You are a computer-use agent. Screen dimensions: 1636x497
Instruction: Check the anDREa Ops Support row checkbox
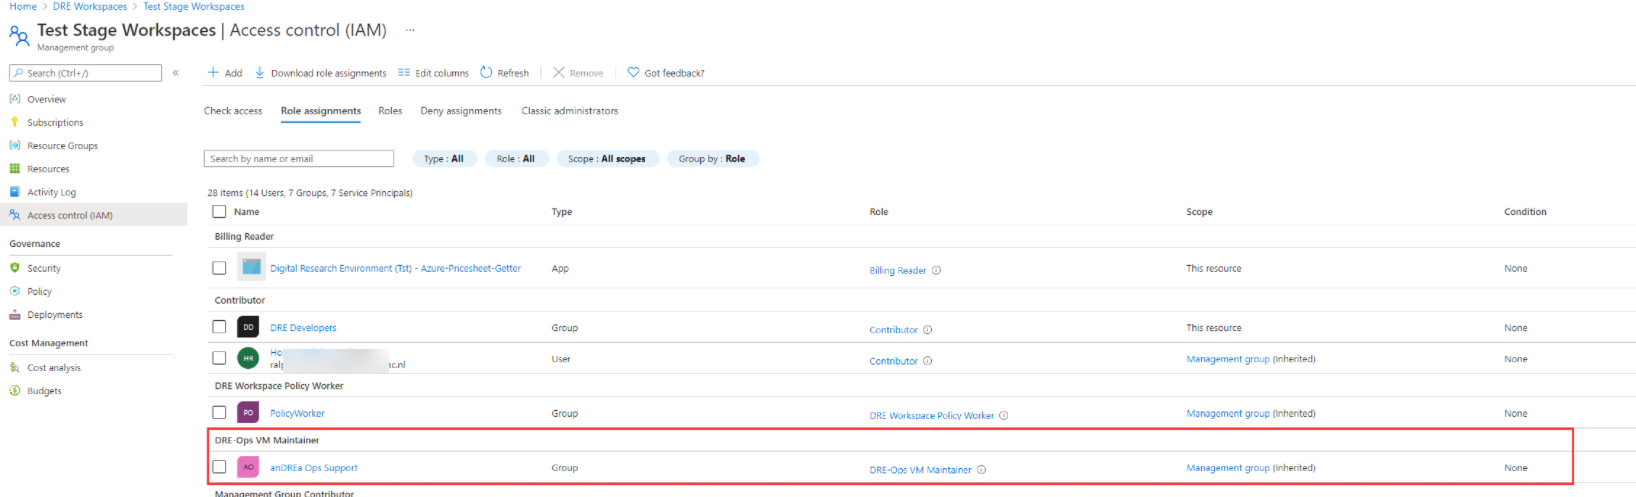tap(219, 467)
